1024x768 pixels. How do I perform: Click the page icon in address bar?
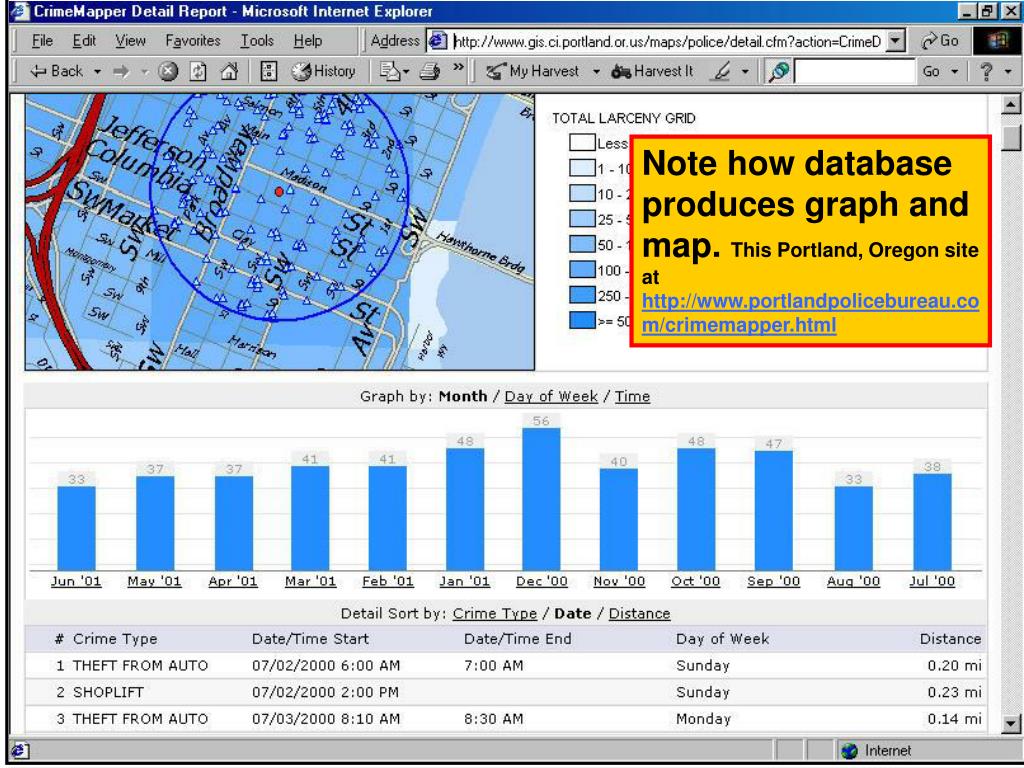[x=438, y=41]
